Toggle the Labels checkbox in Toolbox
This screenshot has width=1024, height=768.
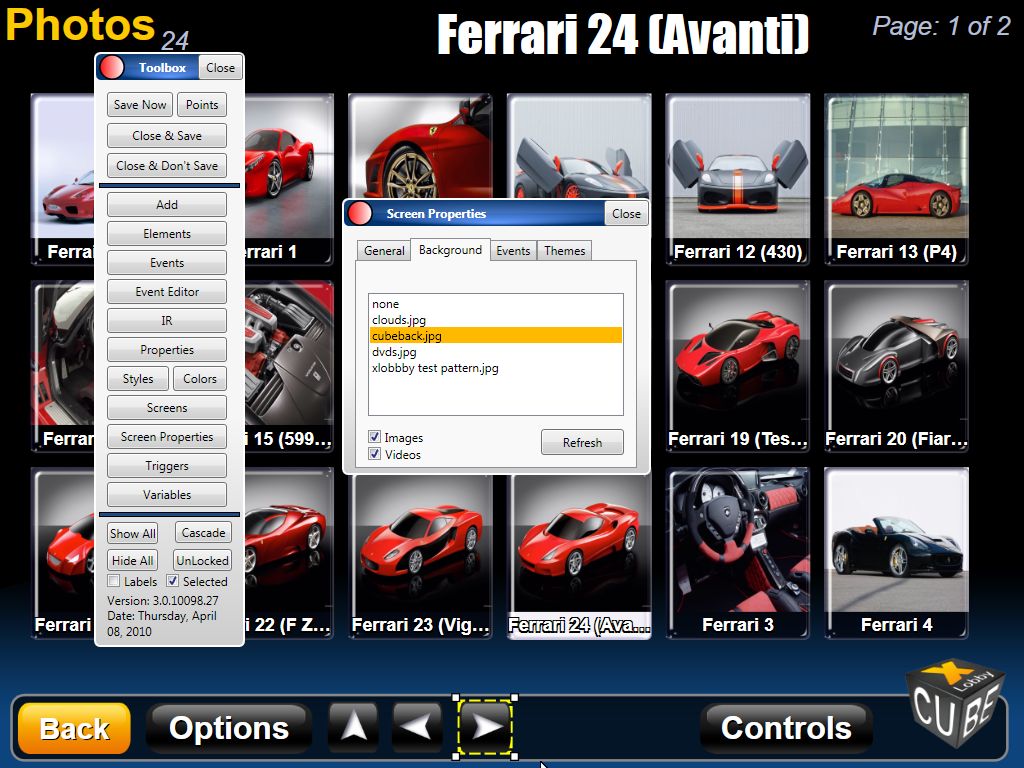click(114, 581)
